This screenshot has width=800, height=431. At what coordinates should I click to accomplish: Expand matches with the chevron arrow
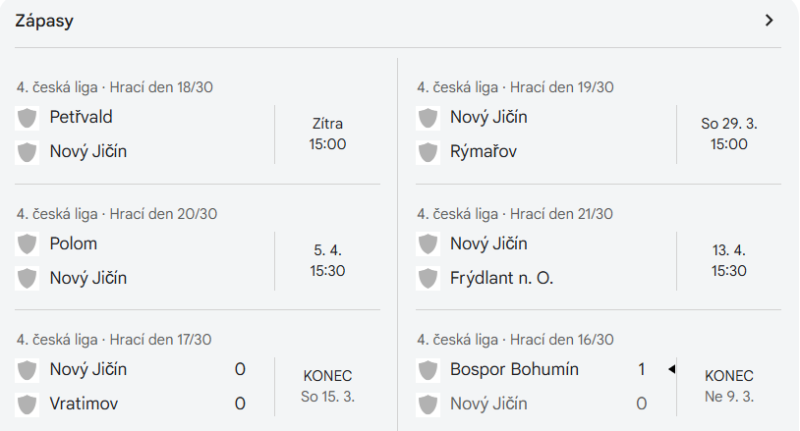[x=769, y=20]
